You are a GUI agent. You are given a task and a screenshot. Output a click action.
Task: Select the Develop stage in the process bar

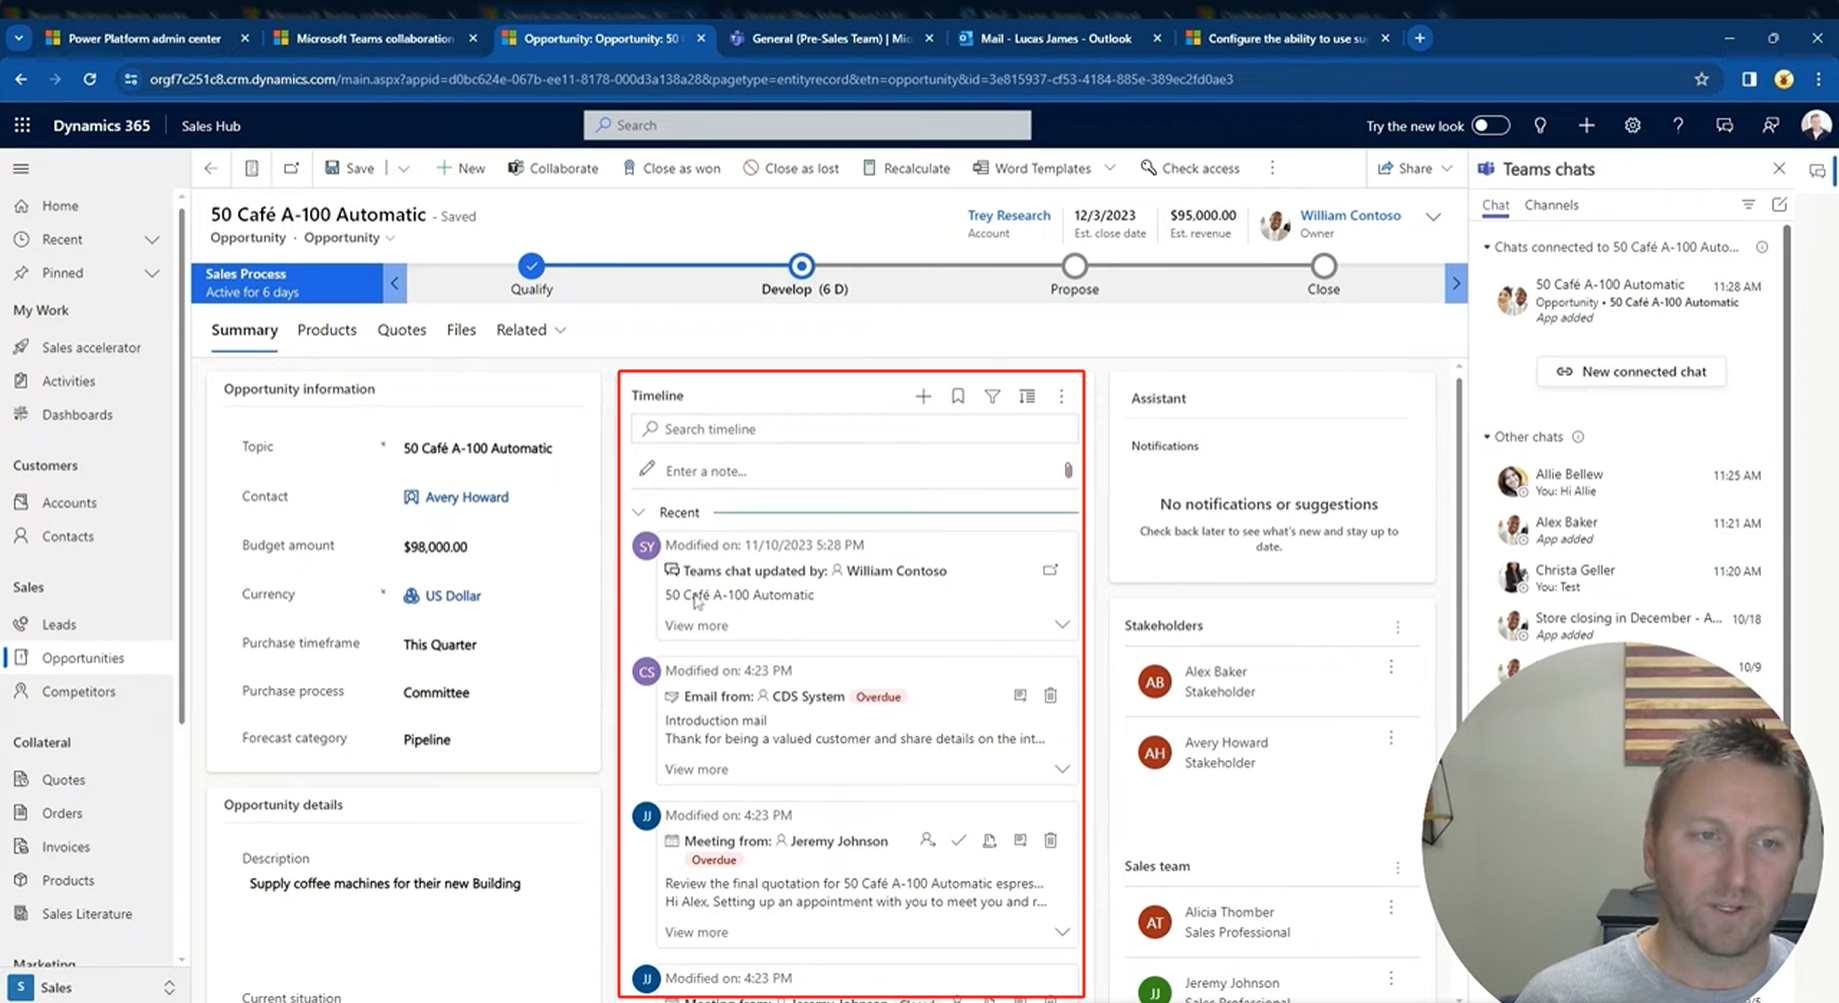(801, 266)
